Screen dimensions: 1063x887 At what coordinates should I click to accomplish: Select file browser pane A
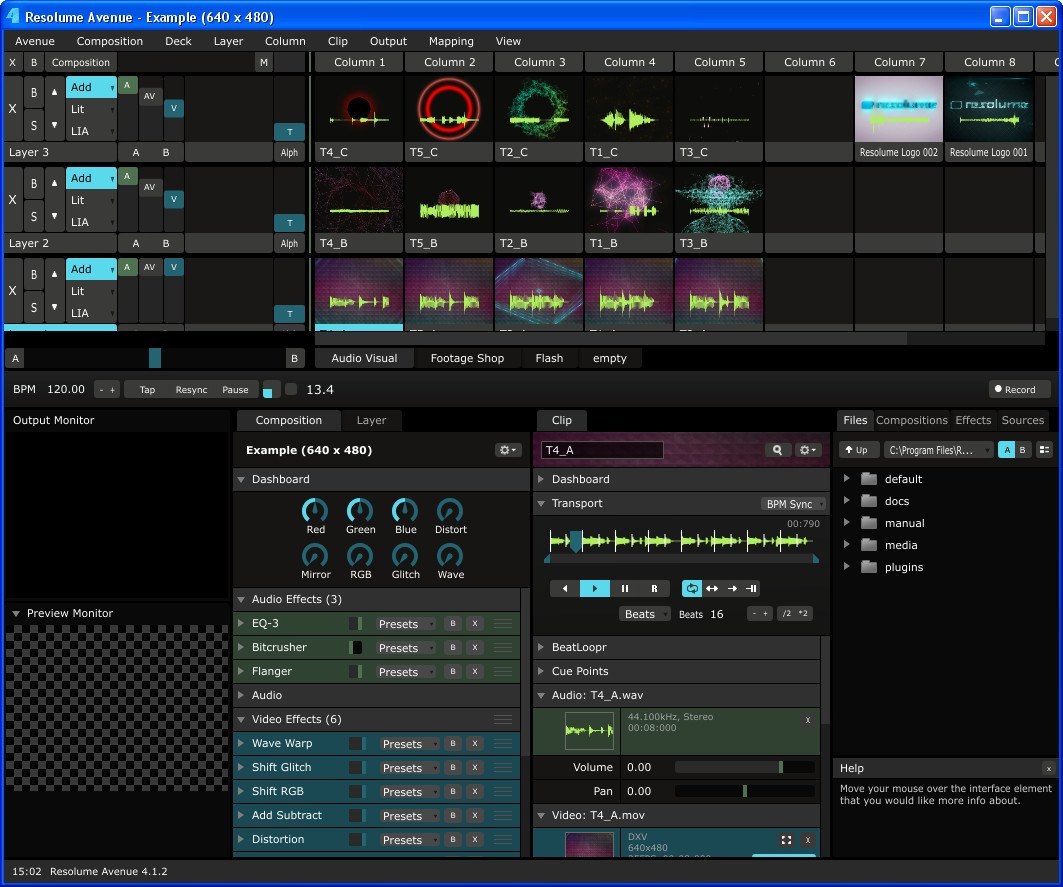click(x=1007, y=450)
